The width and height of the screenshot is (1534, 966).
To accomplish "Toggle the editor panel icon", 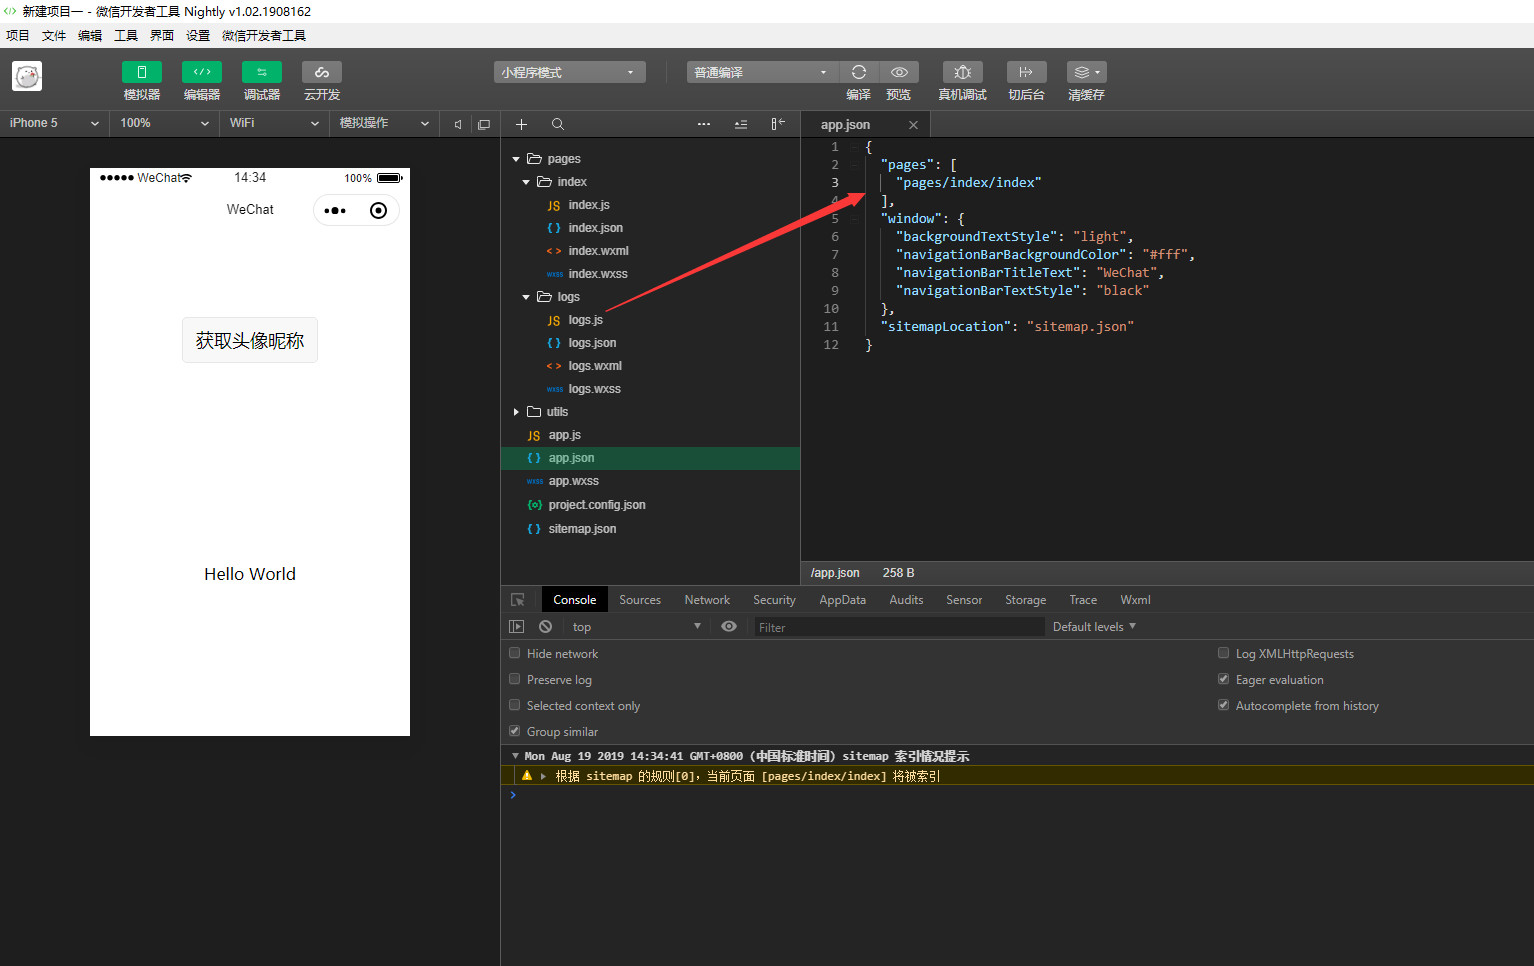I will pyautogui.click(x=201, y=72).
